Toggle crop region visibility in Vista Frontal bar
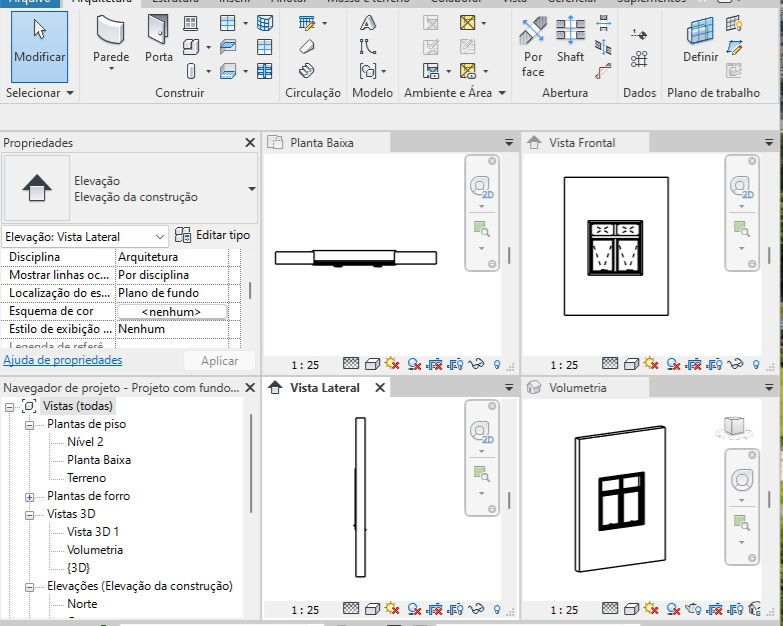The height and width of the screenshot is (626, 783). pyautogui.click(x=715, y=364)
